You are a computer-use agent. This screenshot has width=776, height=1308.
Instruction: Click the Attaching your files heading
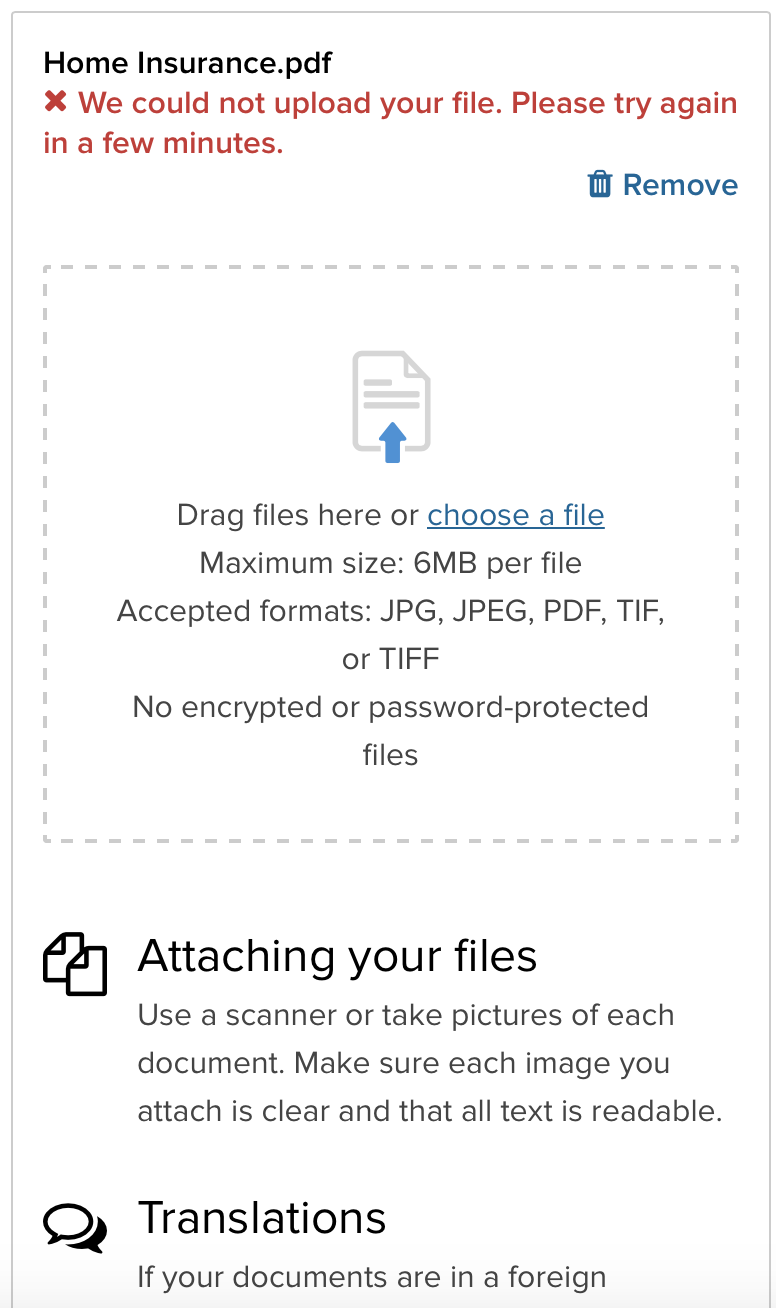point(337,956)
